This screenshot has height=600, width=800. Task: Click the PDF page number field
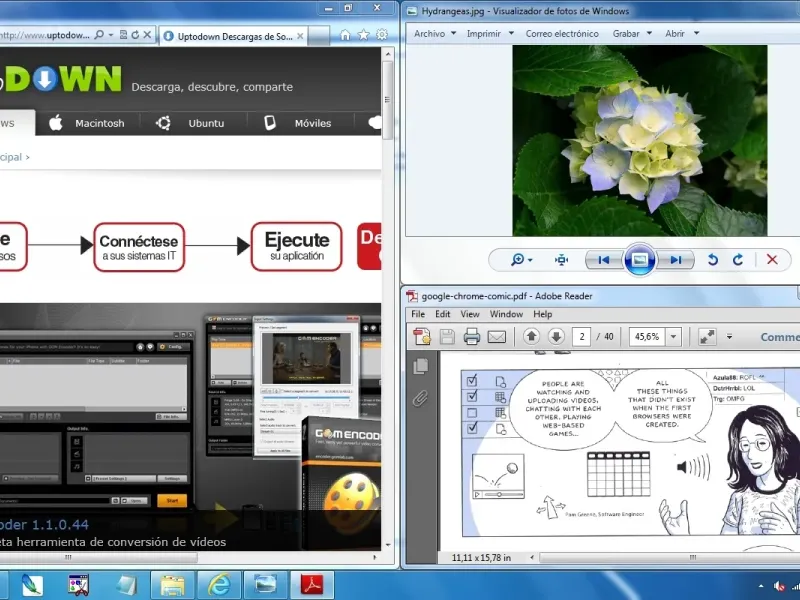582,337
